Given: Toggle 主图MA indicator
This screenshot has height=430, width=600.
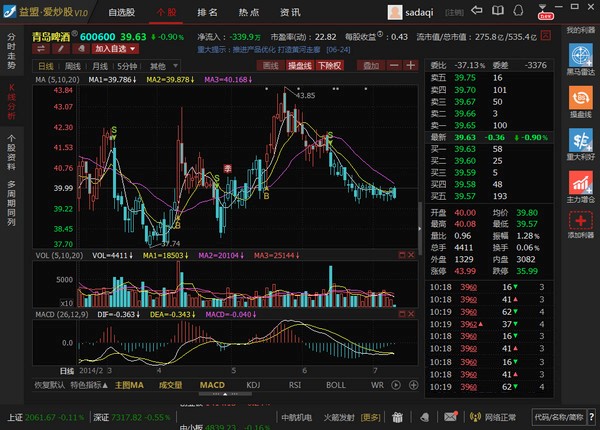Looking at the screenshot, I should coord(129,385).
